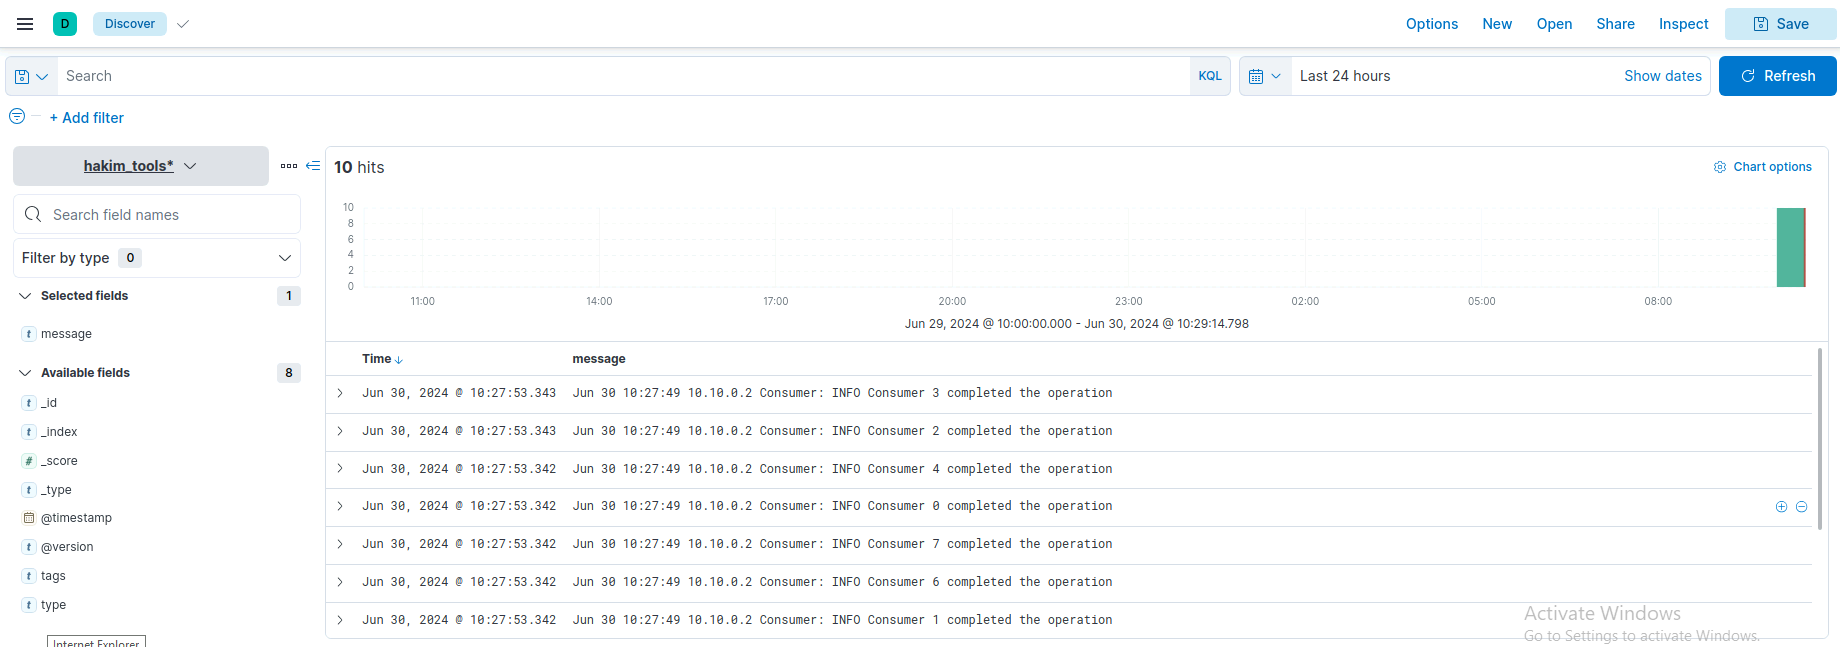The height and width of the screenshot is (647, 1840).
Task: Collapse the Selected fields section
Action: tap(25, 296)
